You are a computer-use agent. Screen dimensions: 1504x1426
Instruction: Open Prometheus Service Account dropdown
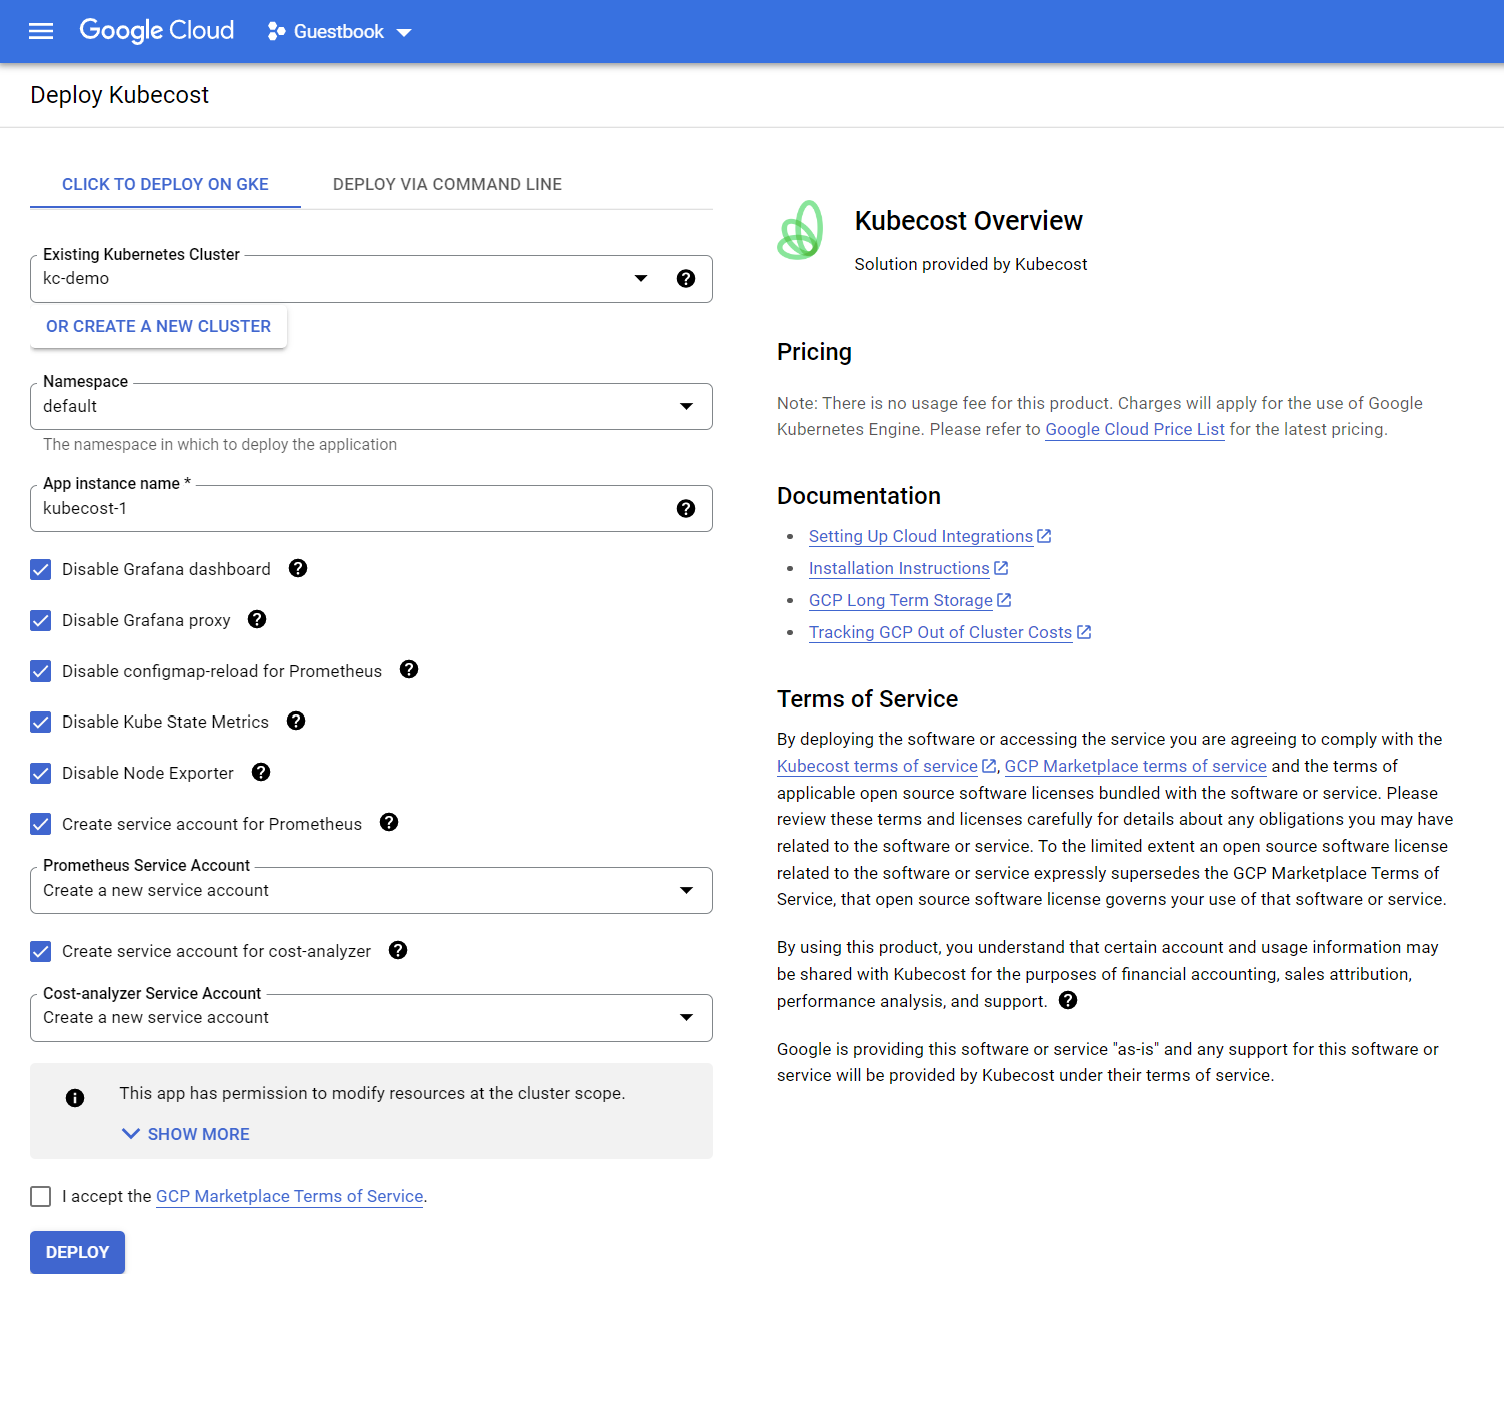point(371,891)
